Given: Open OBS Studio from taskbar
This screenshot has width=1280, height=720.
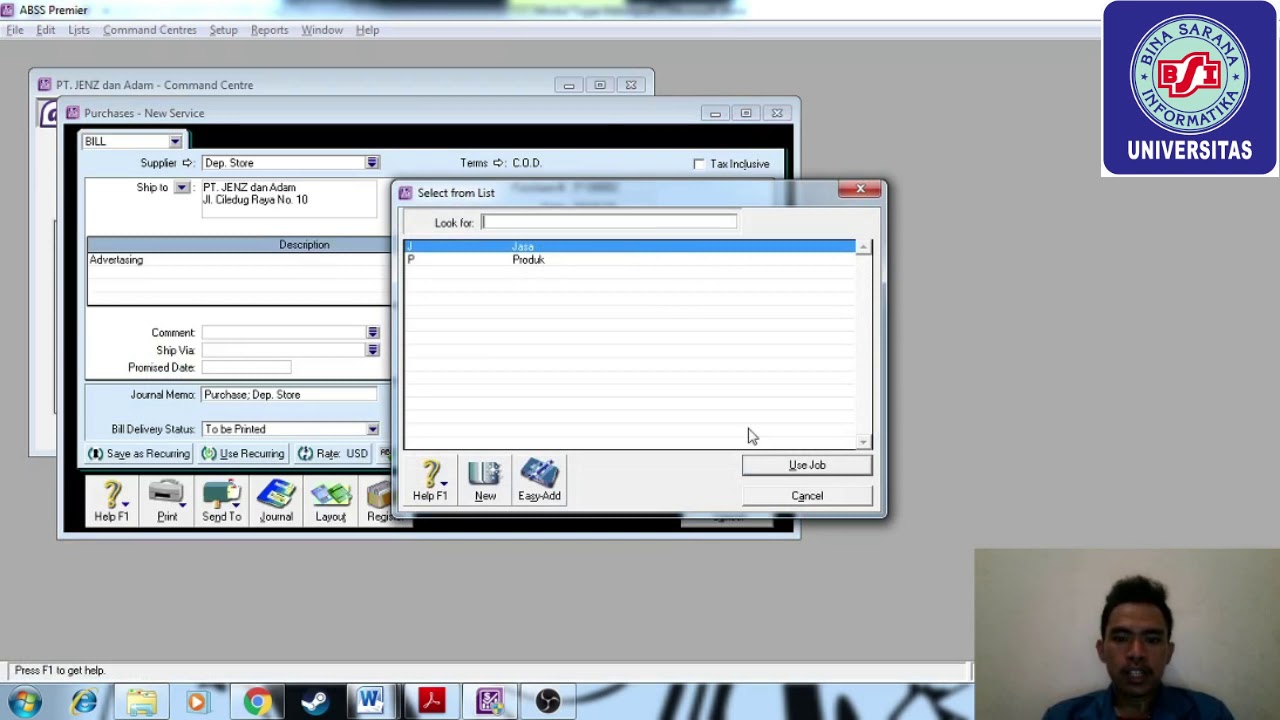Looking at the screenshot, I should tap(547, 702).
